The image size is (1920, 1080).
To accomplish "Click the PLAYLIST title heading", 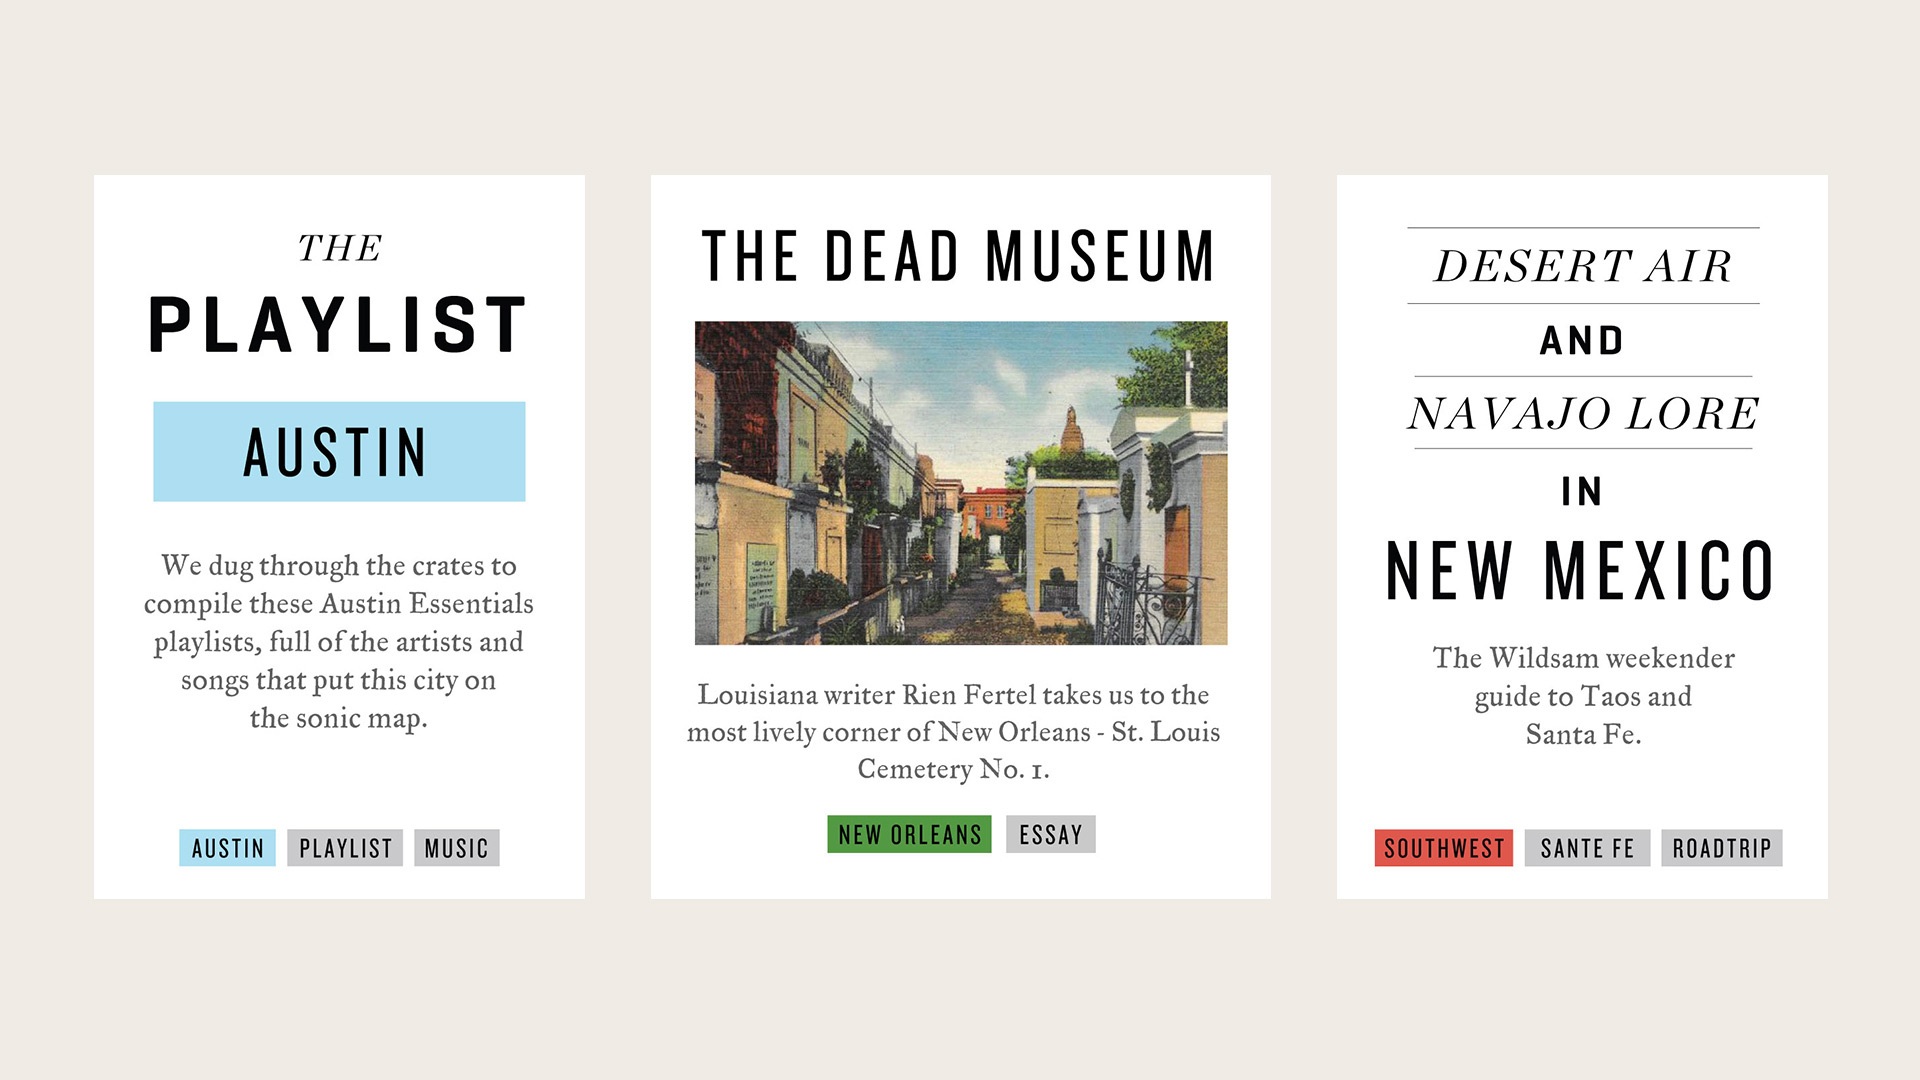I will tap(338, 325).
